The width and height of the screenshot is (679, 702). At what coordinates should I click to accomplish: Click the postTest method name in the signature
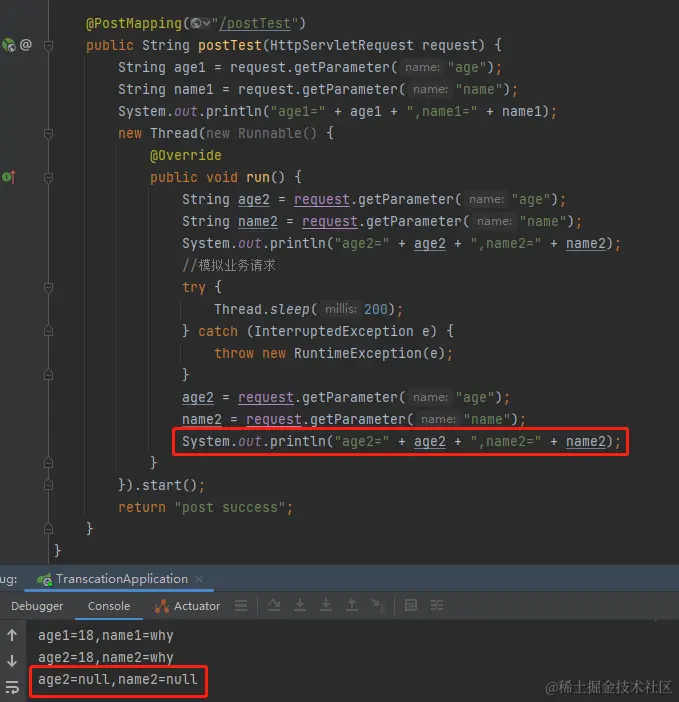230,45
